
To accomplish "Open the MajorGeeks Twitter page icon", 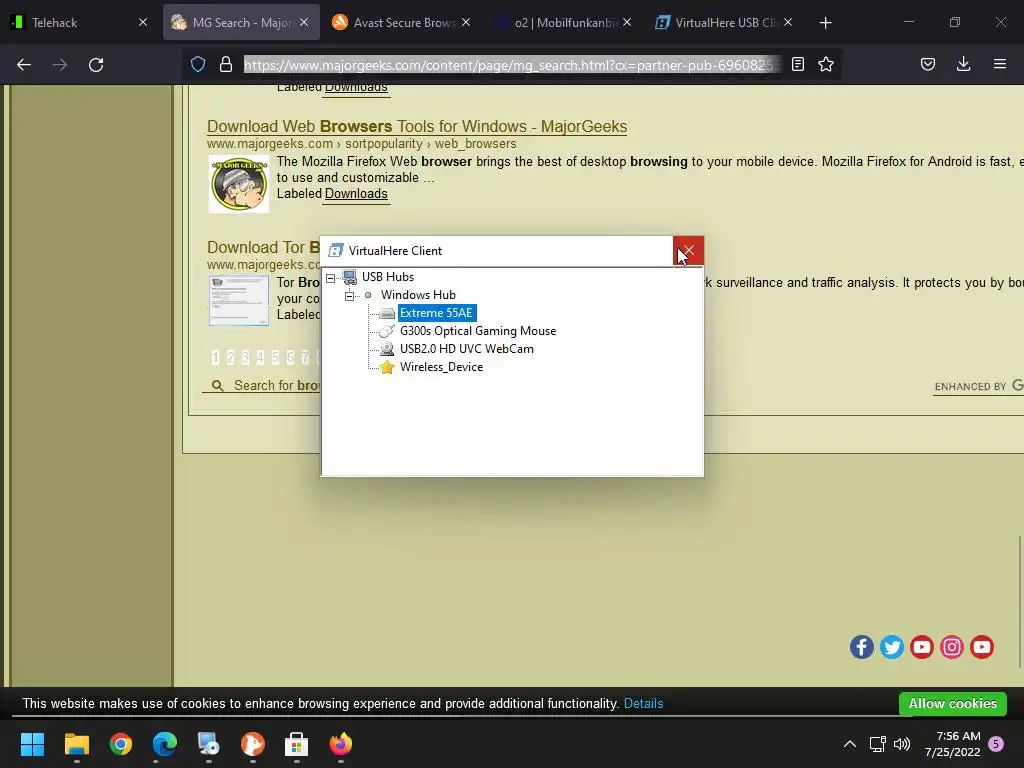I will click(892, 647).
